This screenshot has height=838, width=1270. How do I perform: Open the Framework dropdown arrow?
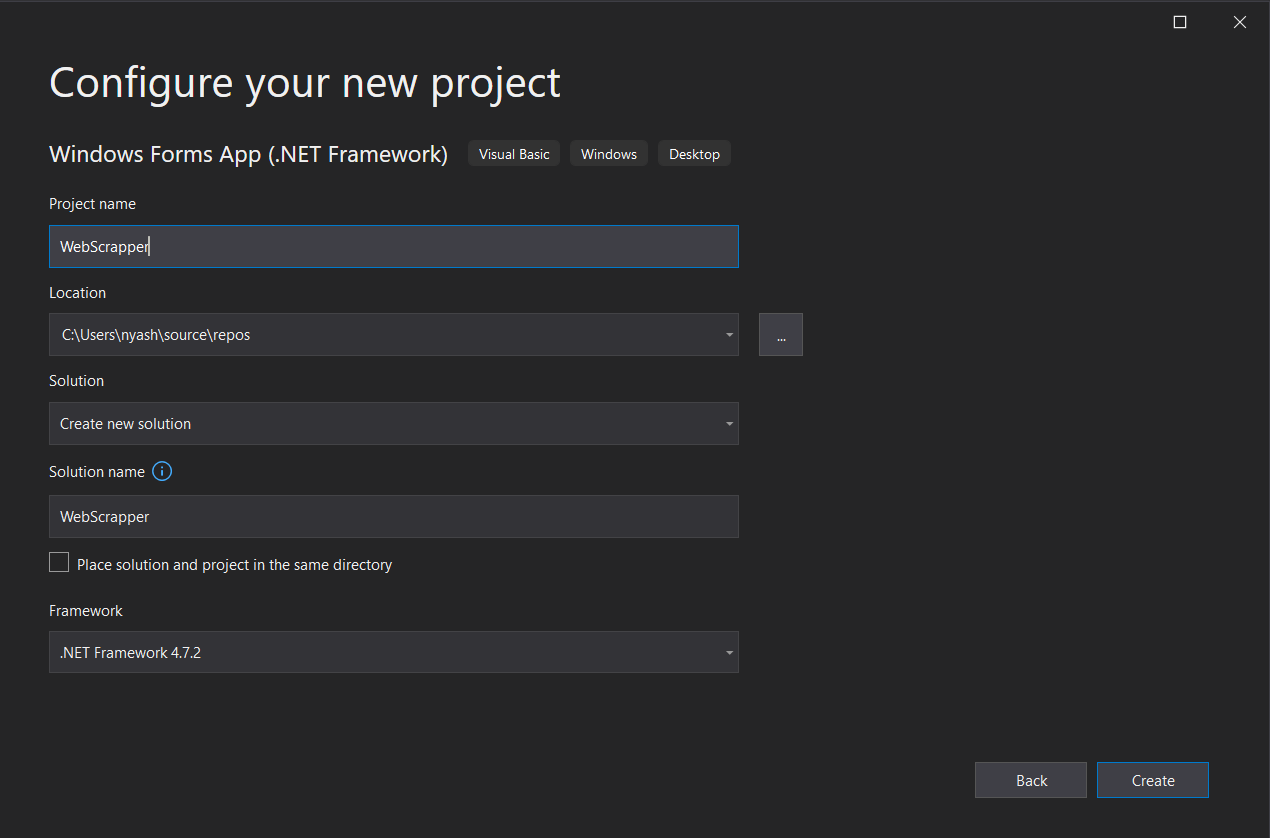point(729,652)
